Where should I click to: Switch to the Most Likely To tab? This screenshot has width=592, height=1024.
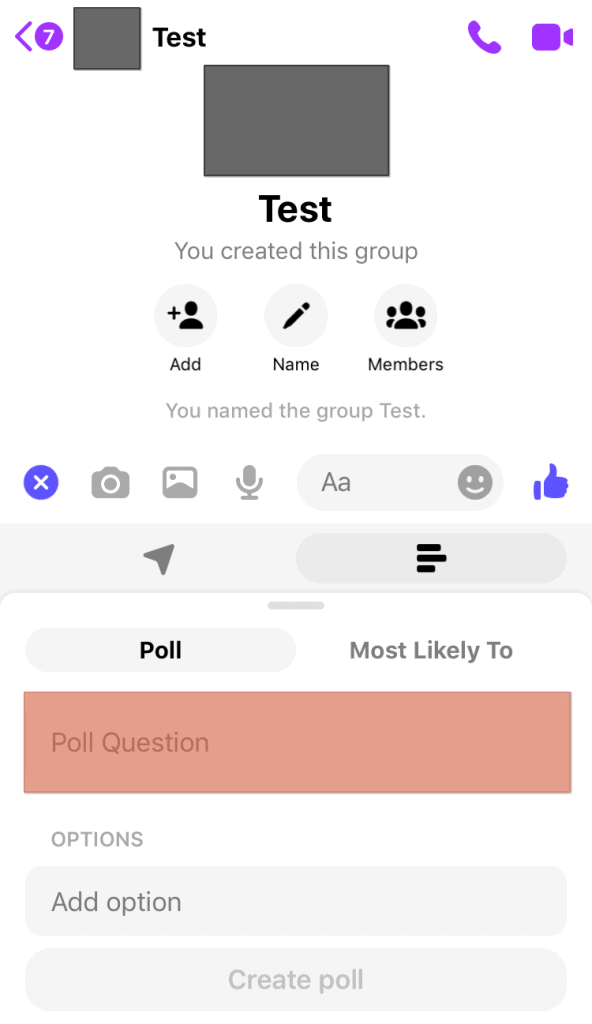pyautogui.click(x=431, y=650)
